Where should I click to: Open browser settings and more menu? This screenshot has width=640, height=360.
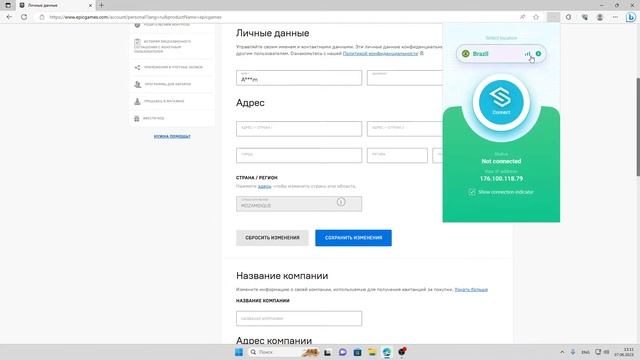coord(615,17)
